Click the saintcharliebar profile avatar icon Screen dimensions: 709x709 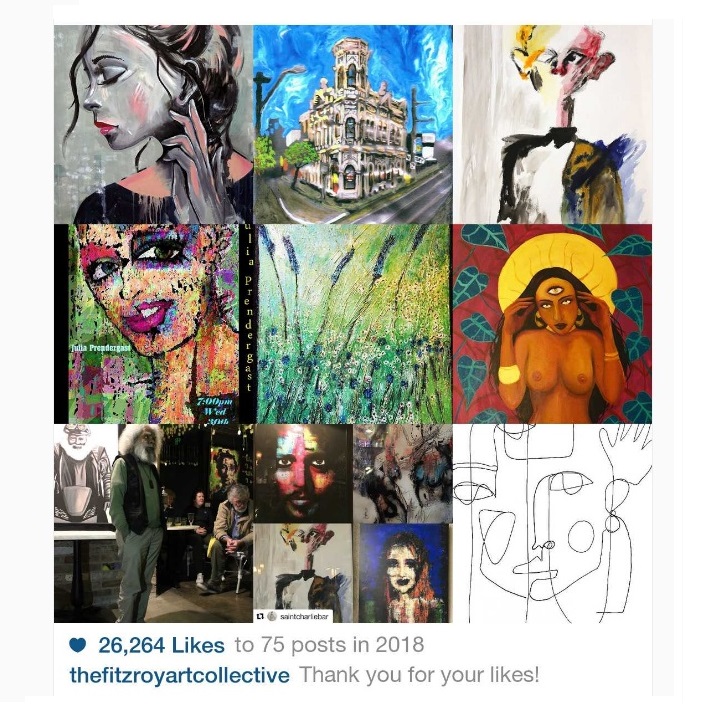click(x=271, y=616)
